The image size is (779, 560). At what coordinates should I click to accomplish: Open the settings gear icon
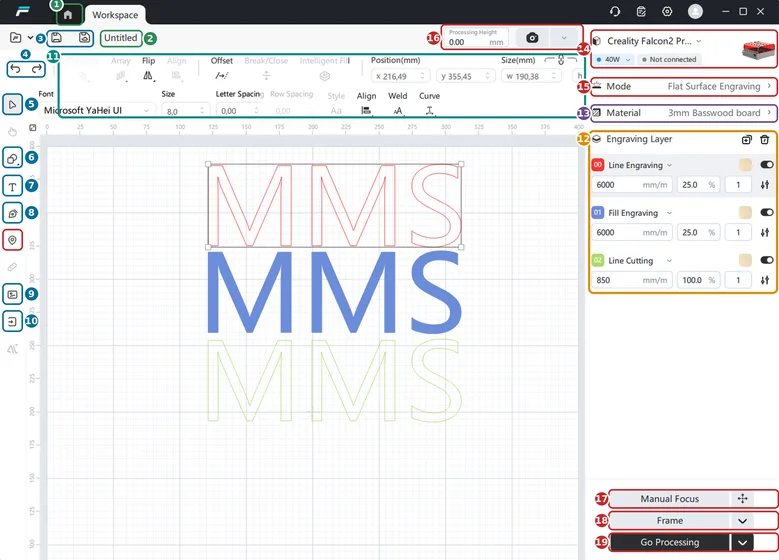(x=667, y=11)
